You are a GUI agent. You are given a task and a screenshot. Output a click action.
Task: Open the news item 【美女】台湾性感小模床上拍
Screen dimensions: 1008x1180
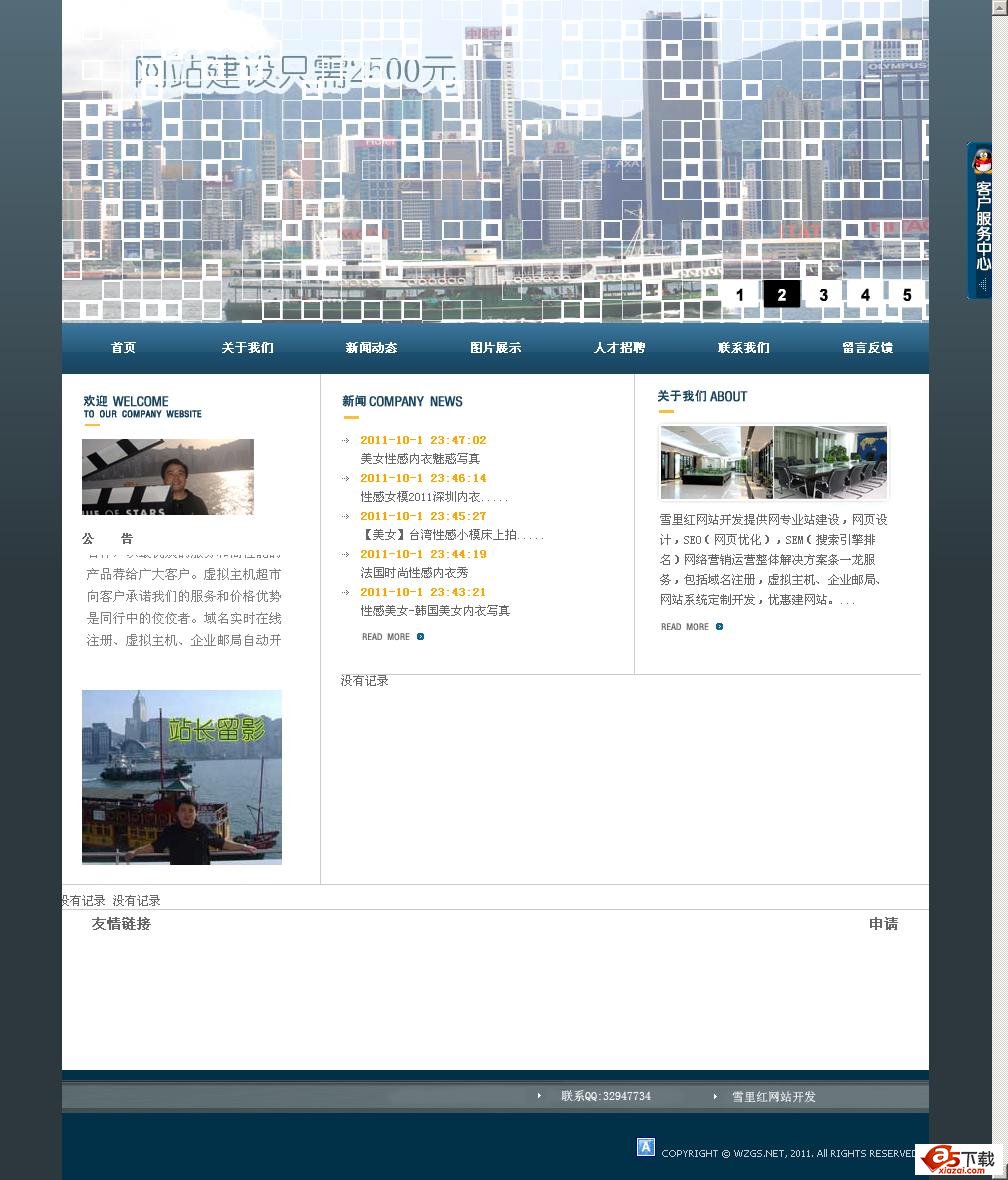tap(452, 535)
